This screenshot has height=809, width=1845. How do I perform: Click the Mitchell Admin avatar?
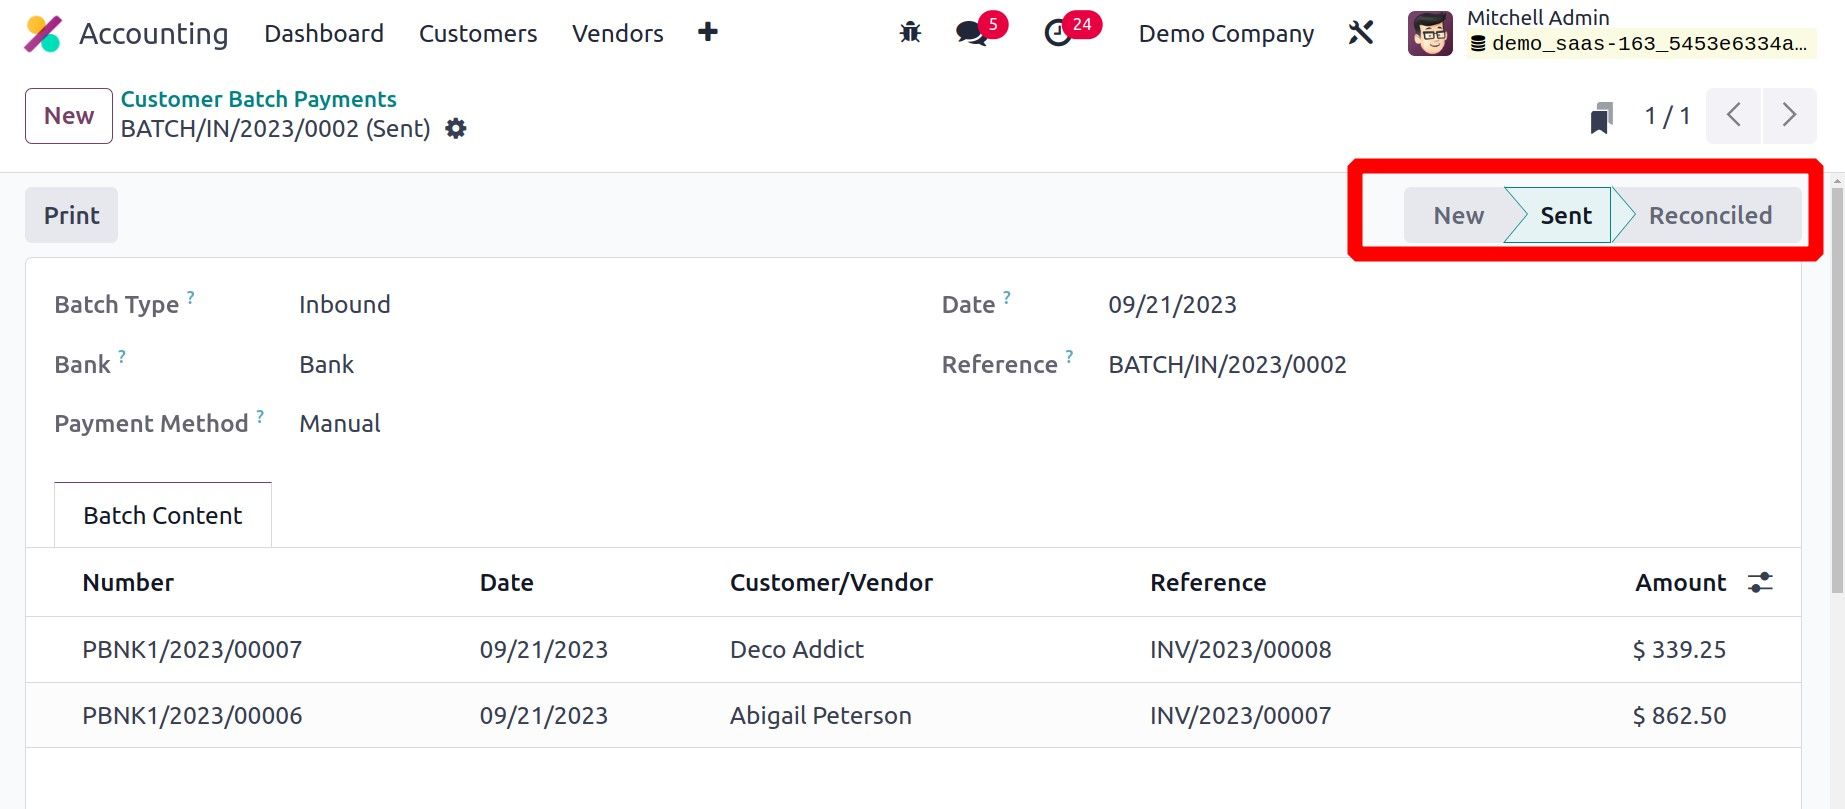1430,34
